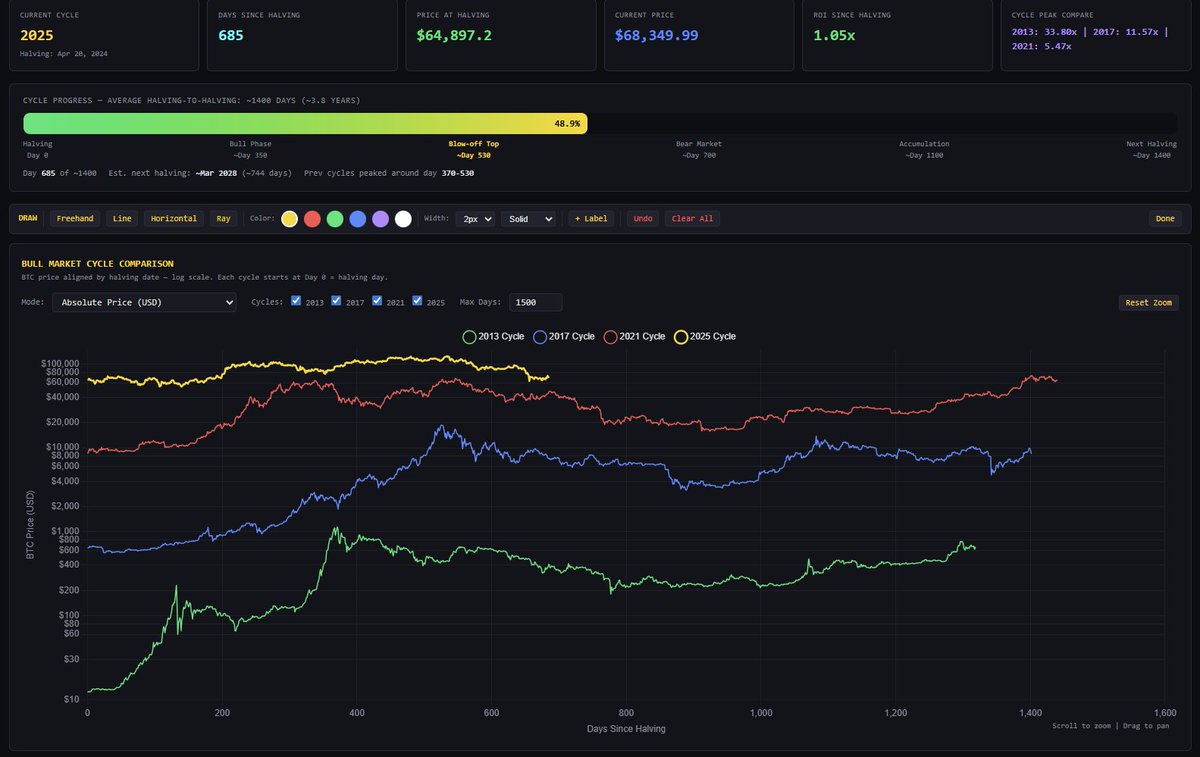Pick the red drawing color
This screenshot has width=1200, height=757.
tap(312, 218)
